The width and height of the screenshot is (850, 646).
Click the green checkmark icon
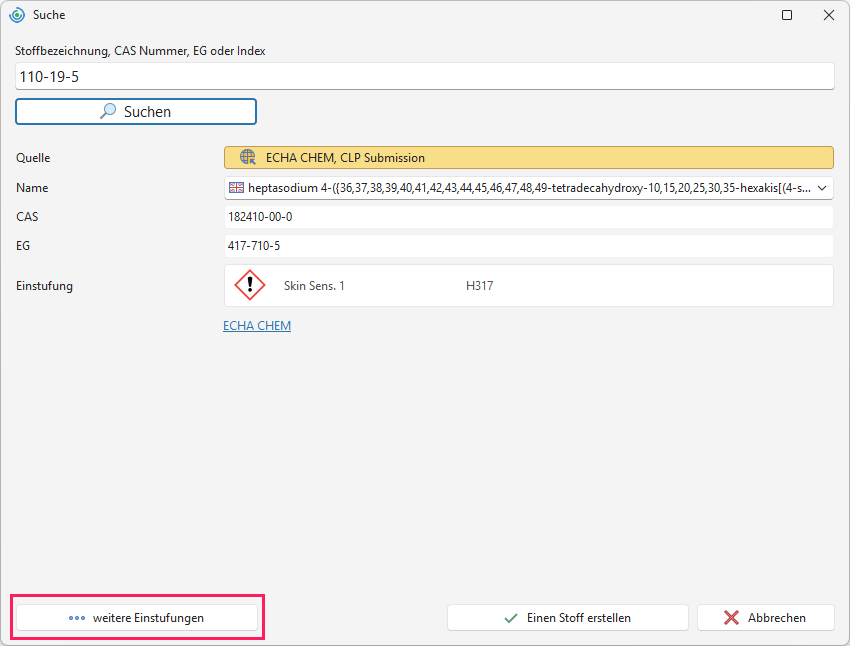(x=511, y=618)
